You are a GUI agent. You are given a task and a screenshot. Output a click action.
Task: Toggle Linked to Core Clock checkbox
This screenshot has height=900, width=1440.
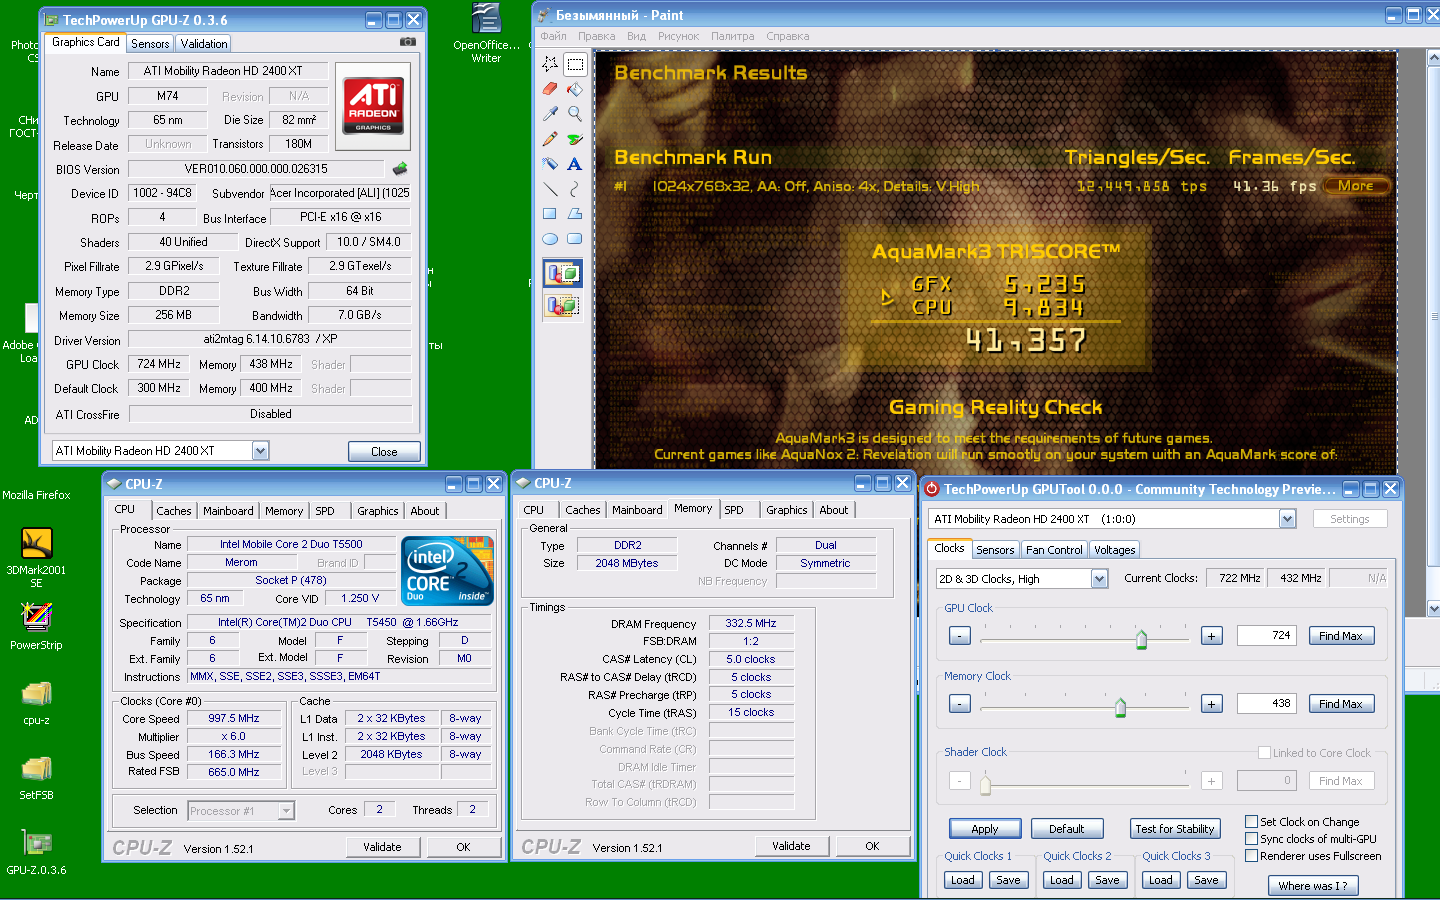pos(1264,753)
